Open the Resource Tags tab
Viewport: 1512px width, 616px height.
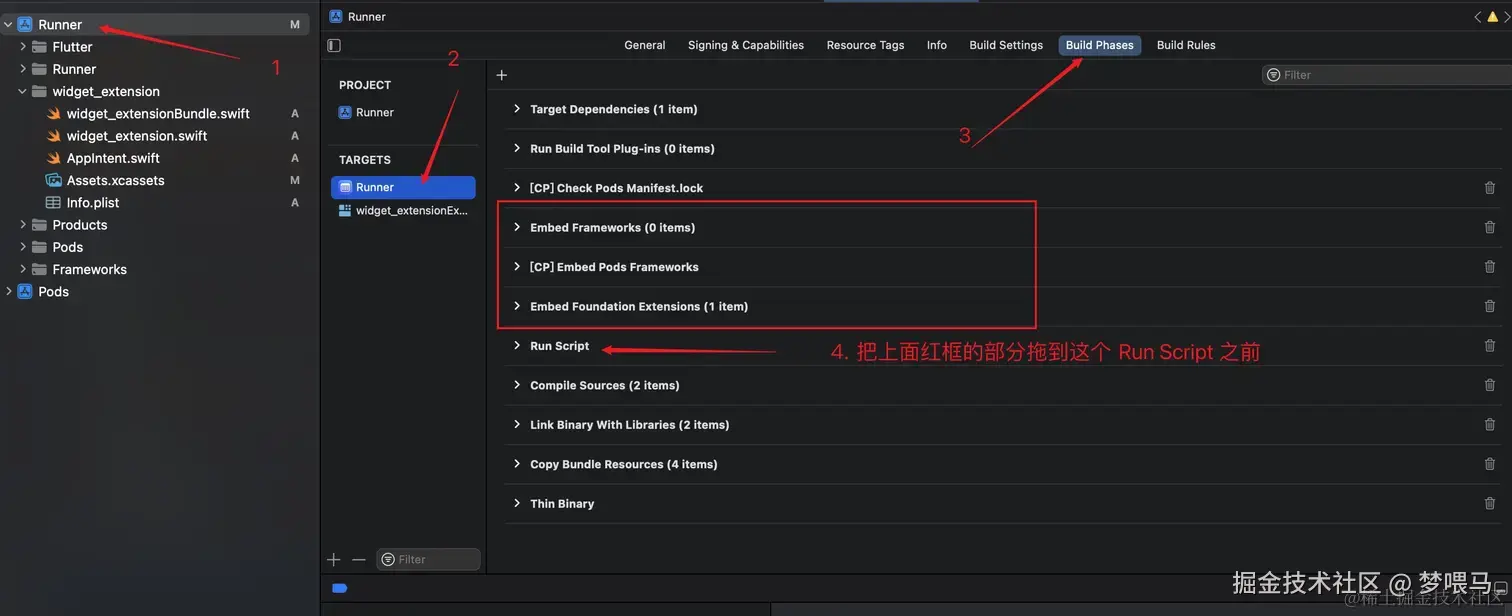click(865, 45)
